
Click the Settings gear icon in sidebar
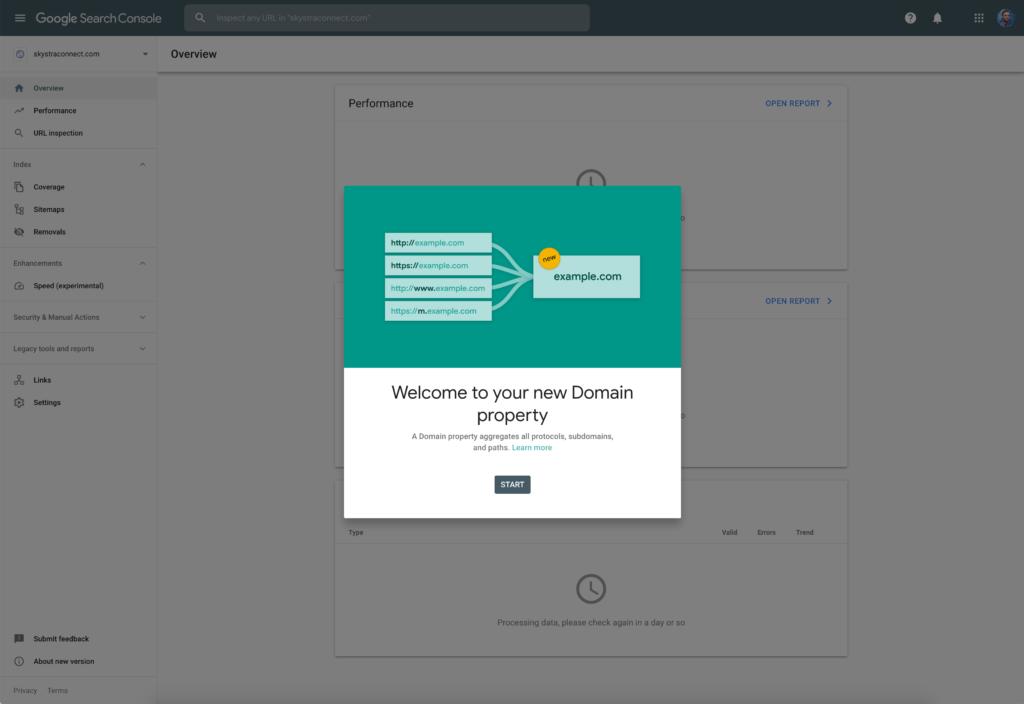(20, 403)
